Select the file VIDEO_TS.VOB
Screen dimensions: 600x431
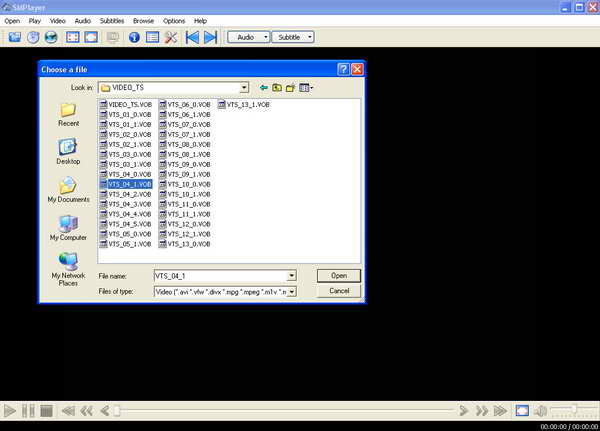126,104
